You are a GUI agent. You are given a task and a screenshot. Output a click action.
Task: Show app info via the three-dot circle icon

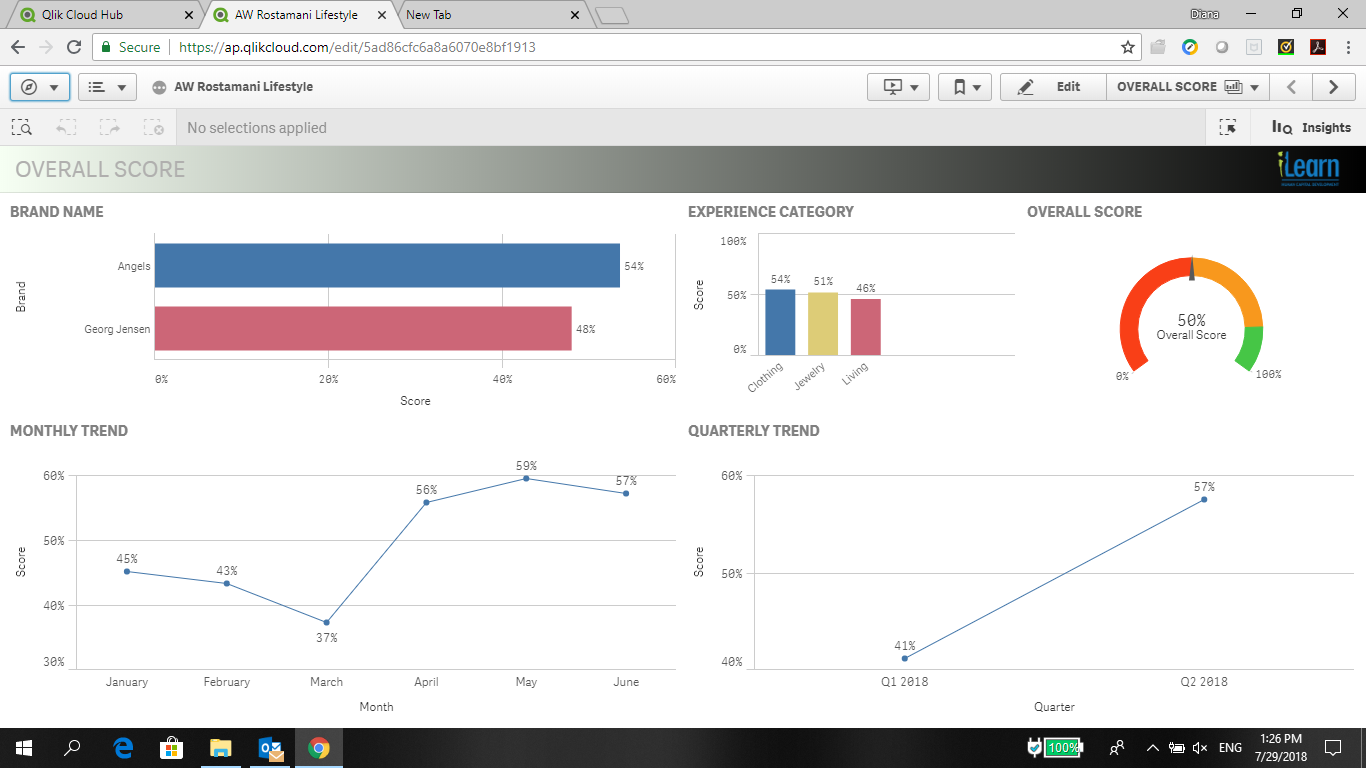coord(159,87)
